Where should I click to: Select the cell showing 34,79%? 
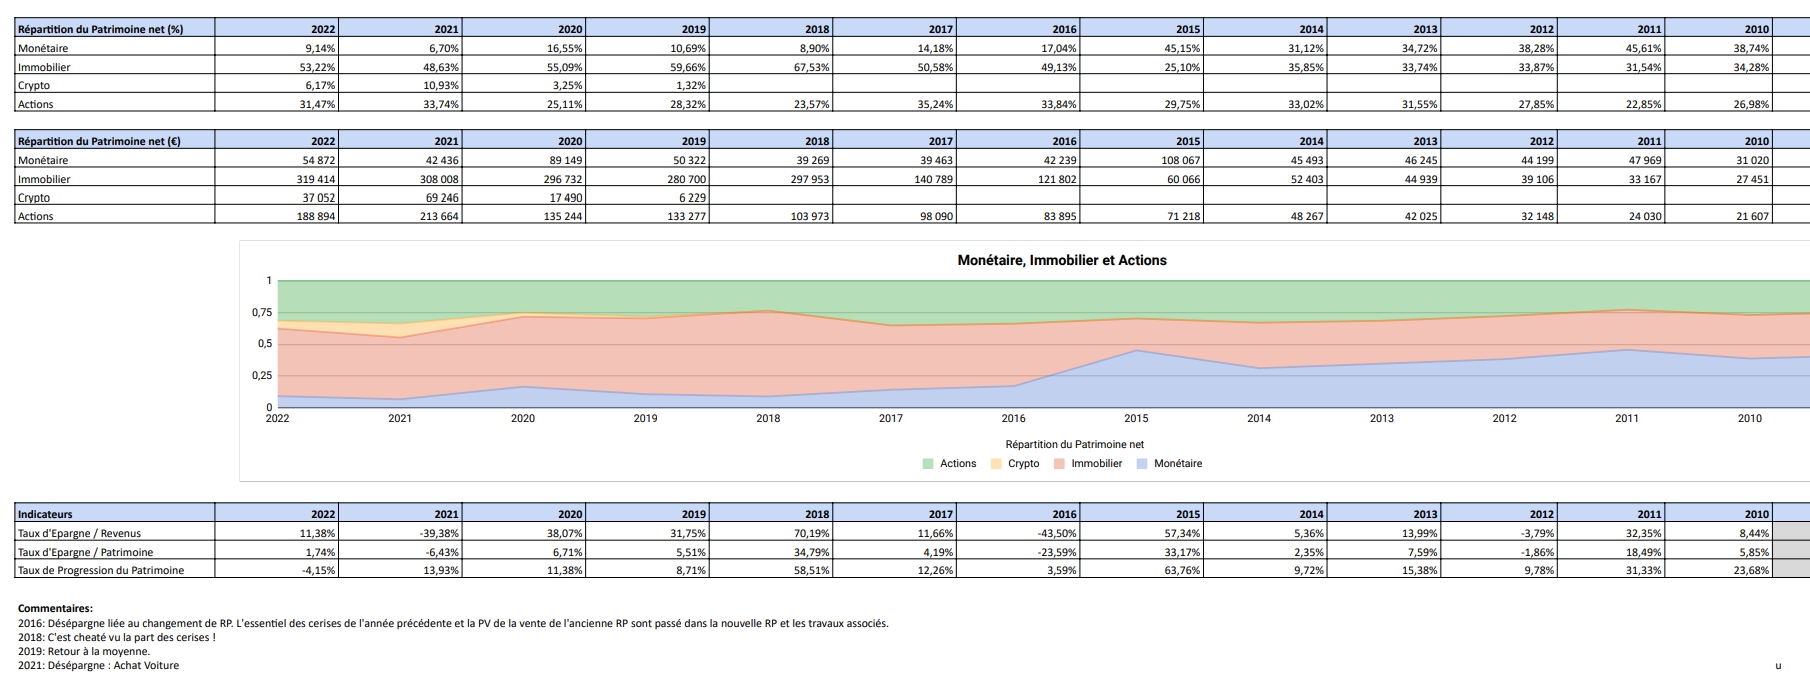click(770, 552)
